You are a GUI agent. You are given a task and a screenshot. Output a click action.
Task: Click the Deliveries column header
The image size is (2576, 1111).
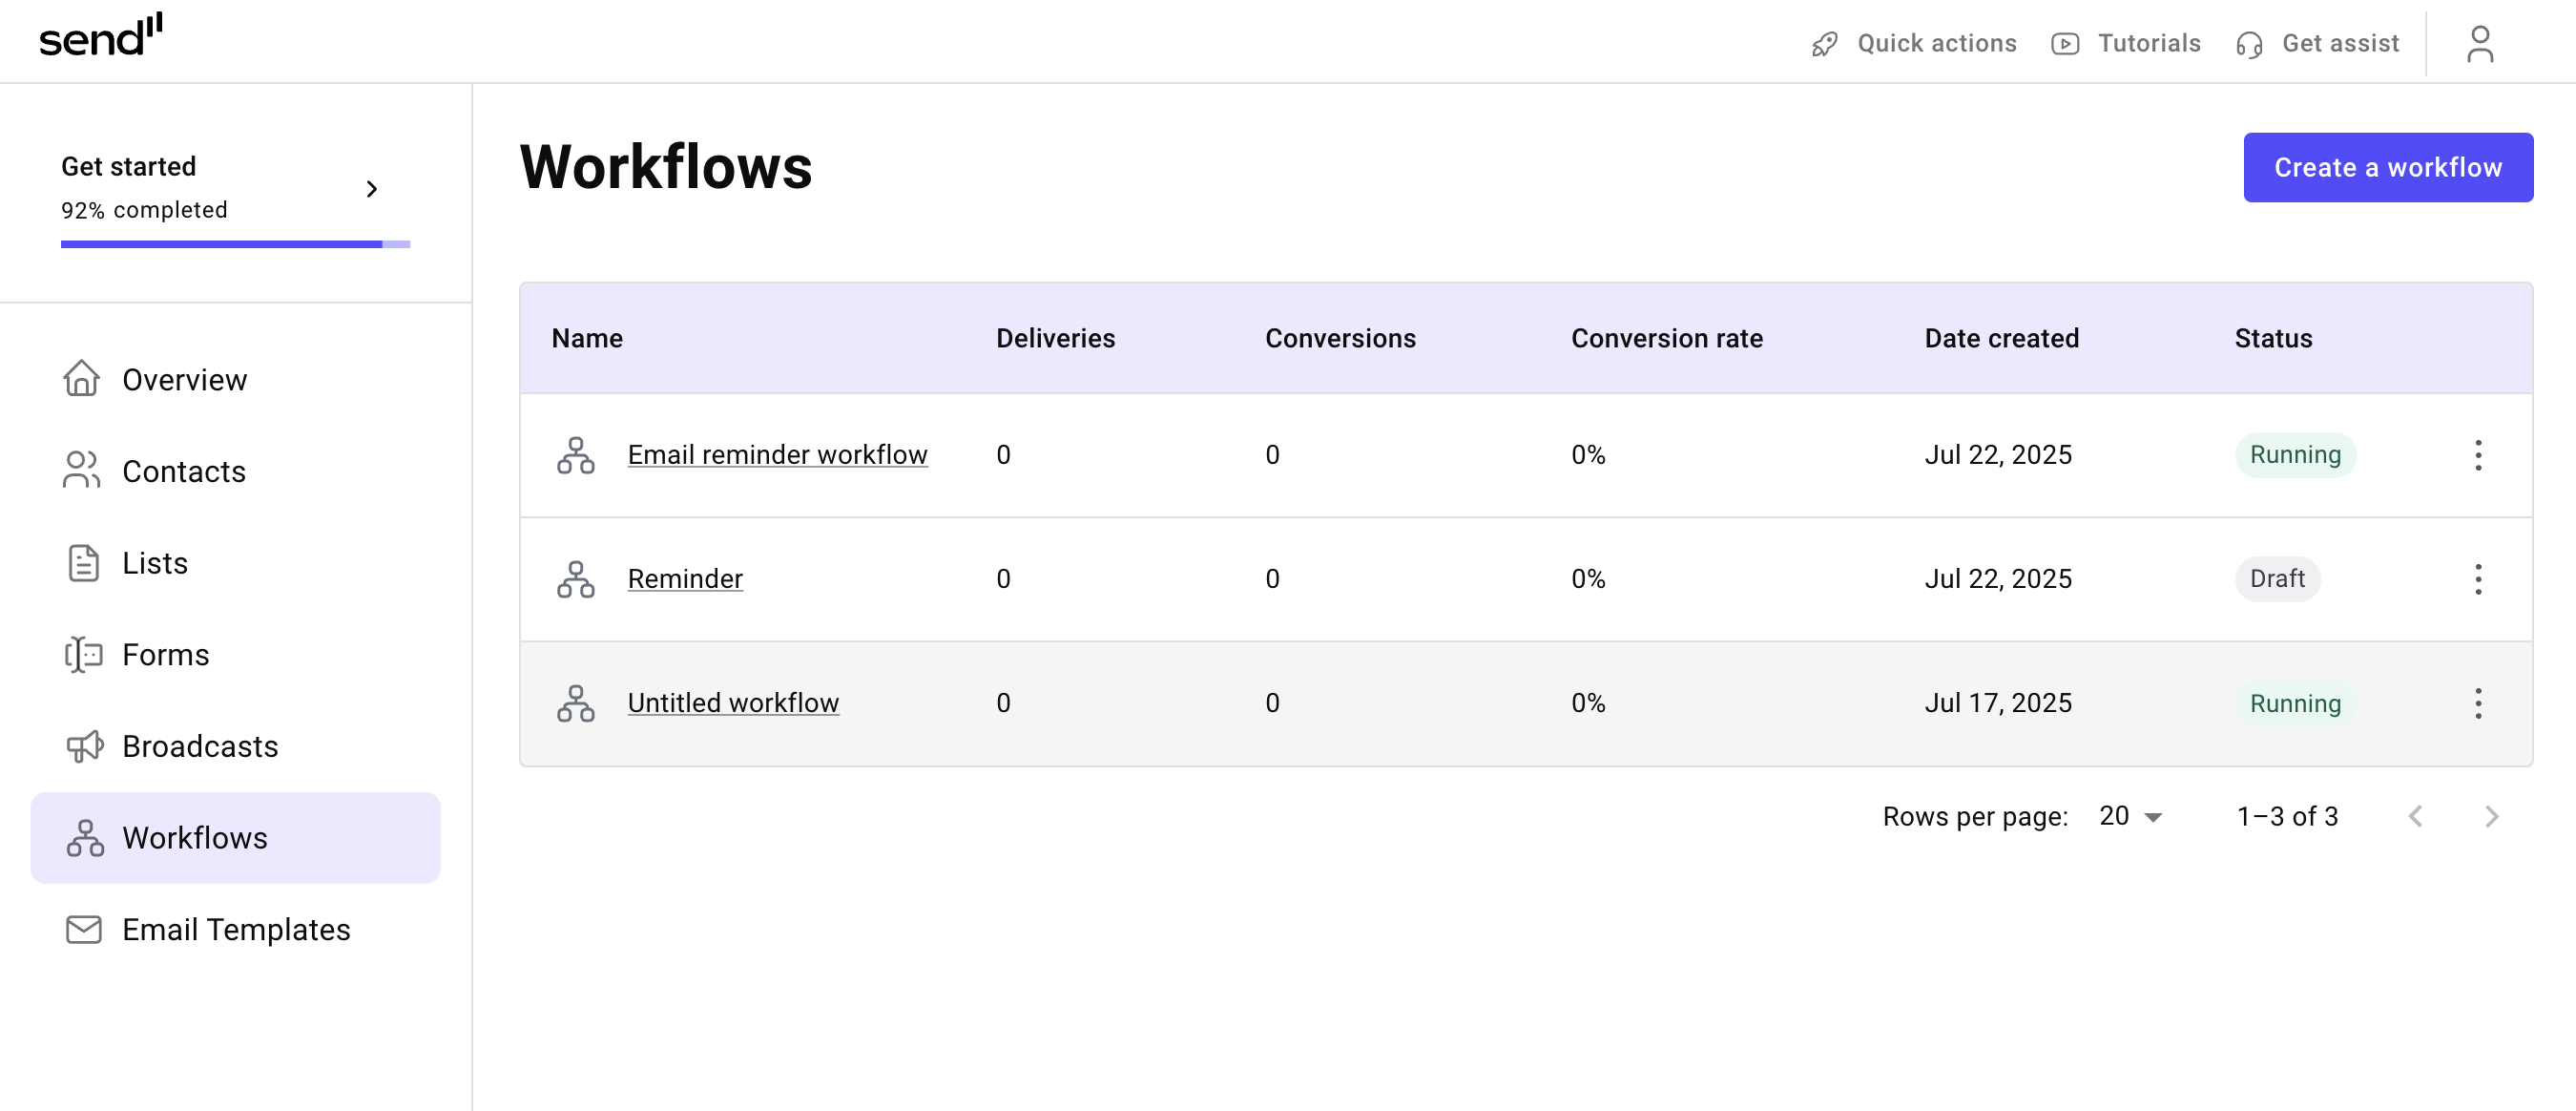tap(1055, 339)
